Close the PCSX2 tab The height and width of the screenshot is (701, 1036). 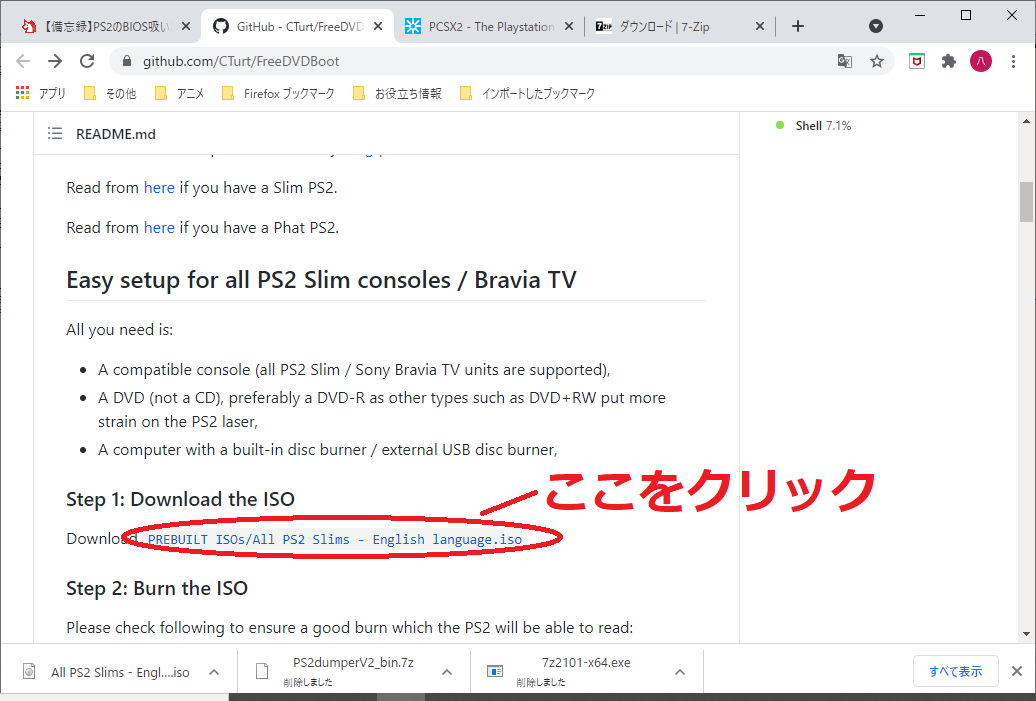[x=569, y=26]
